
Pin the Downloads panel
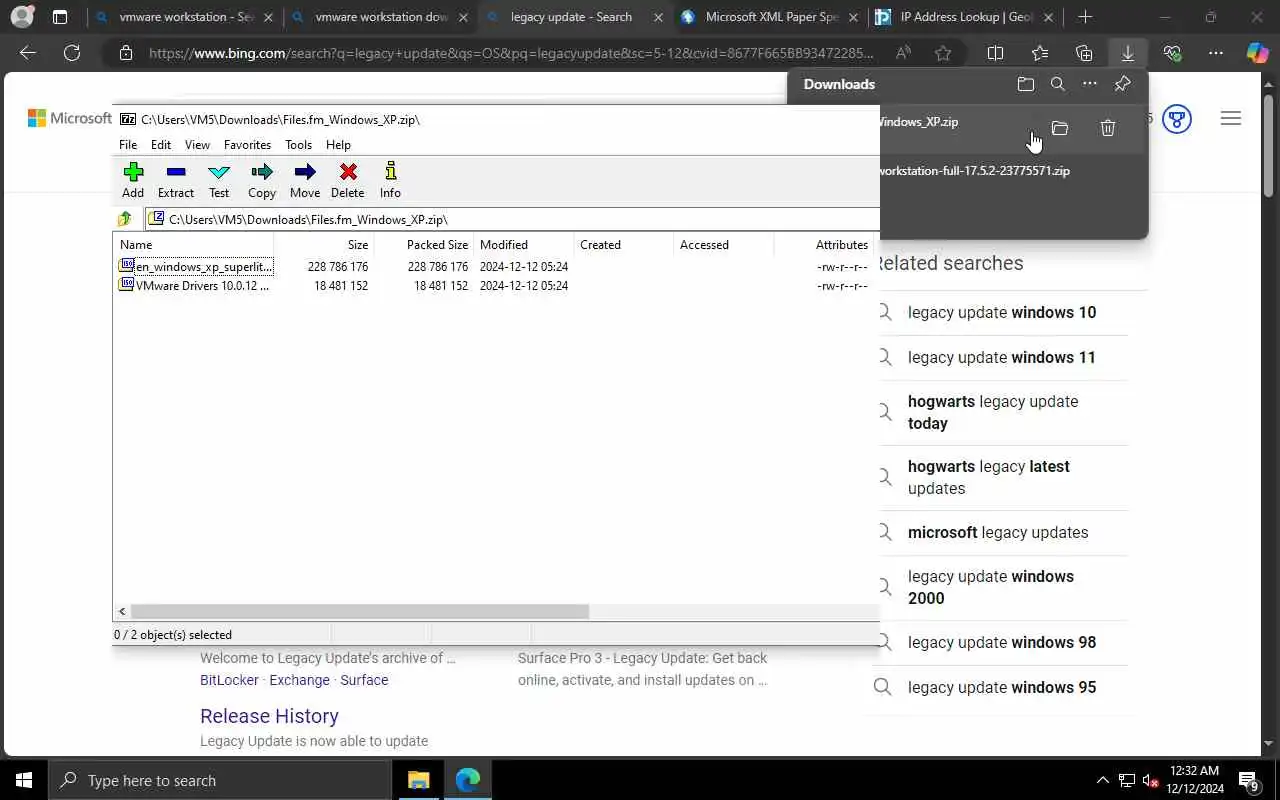(1122, 84)
